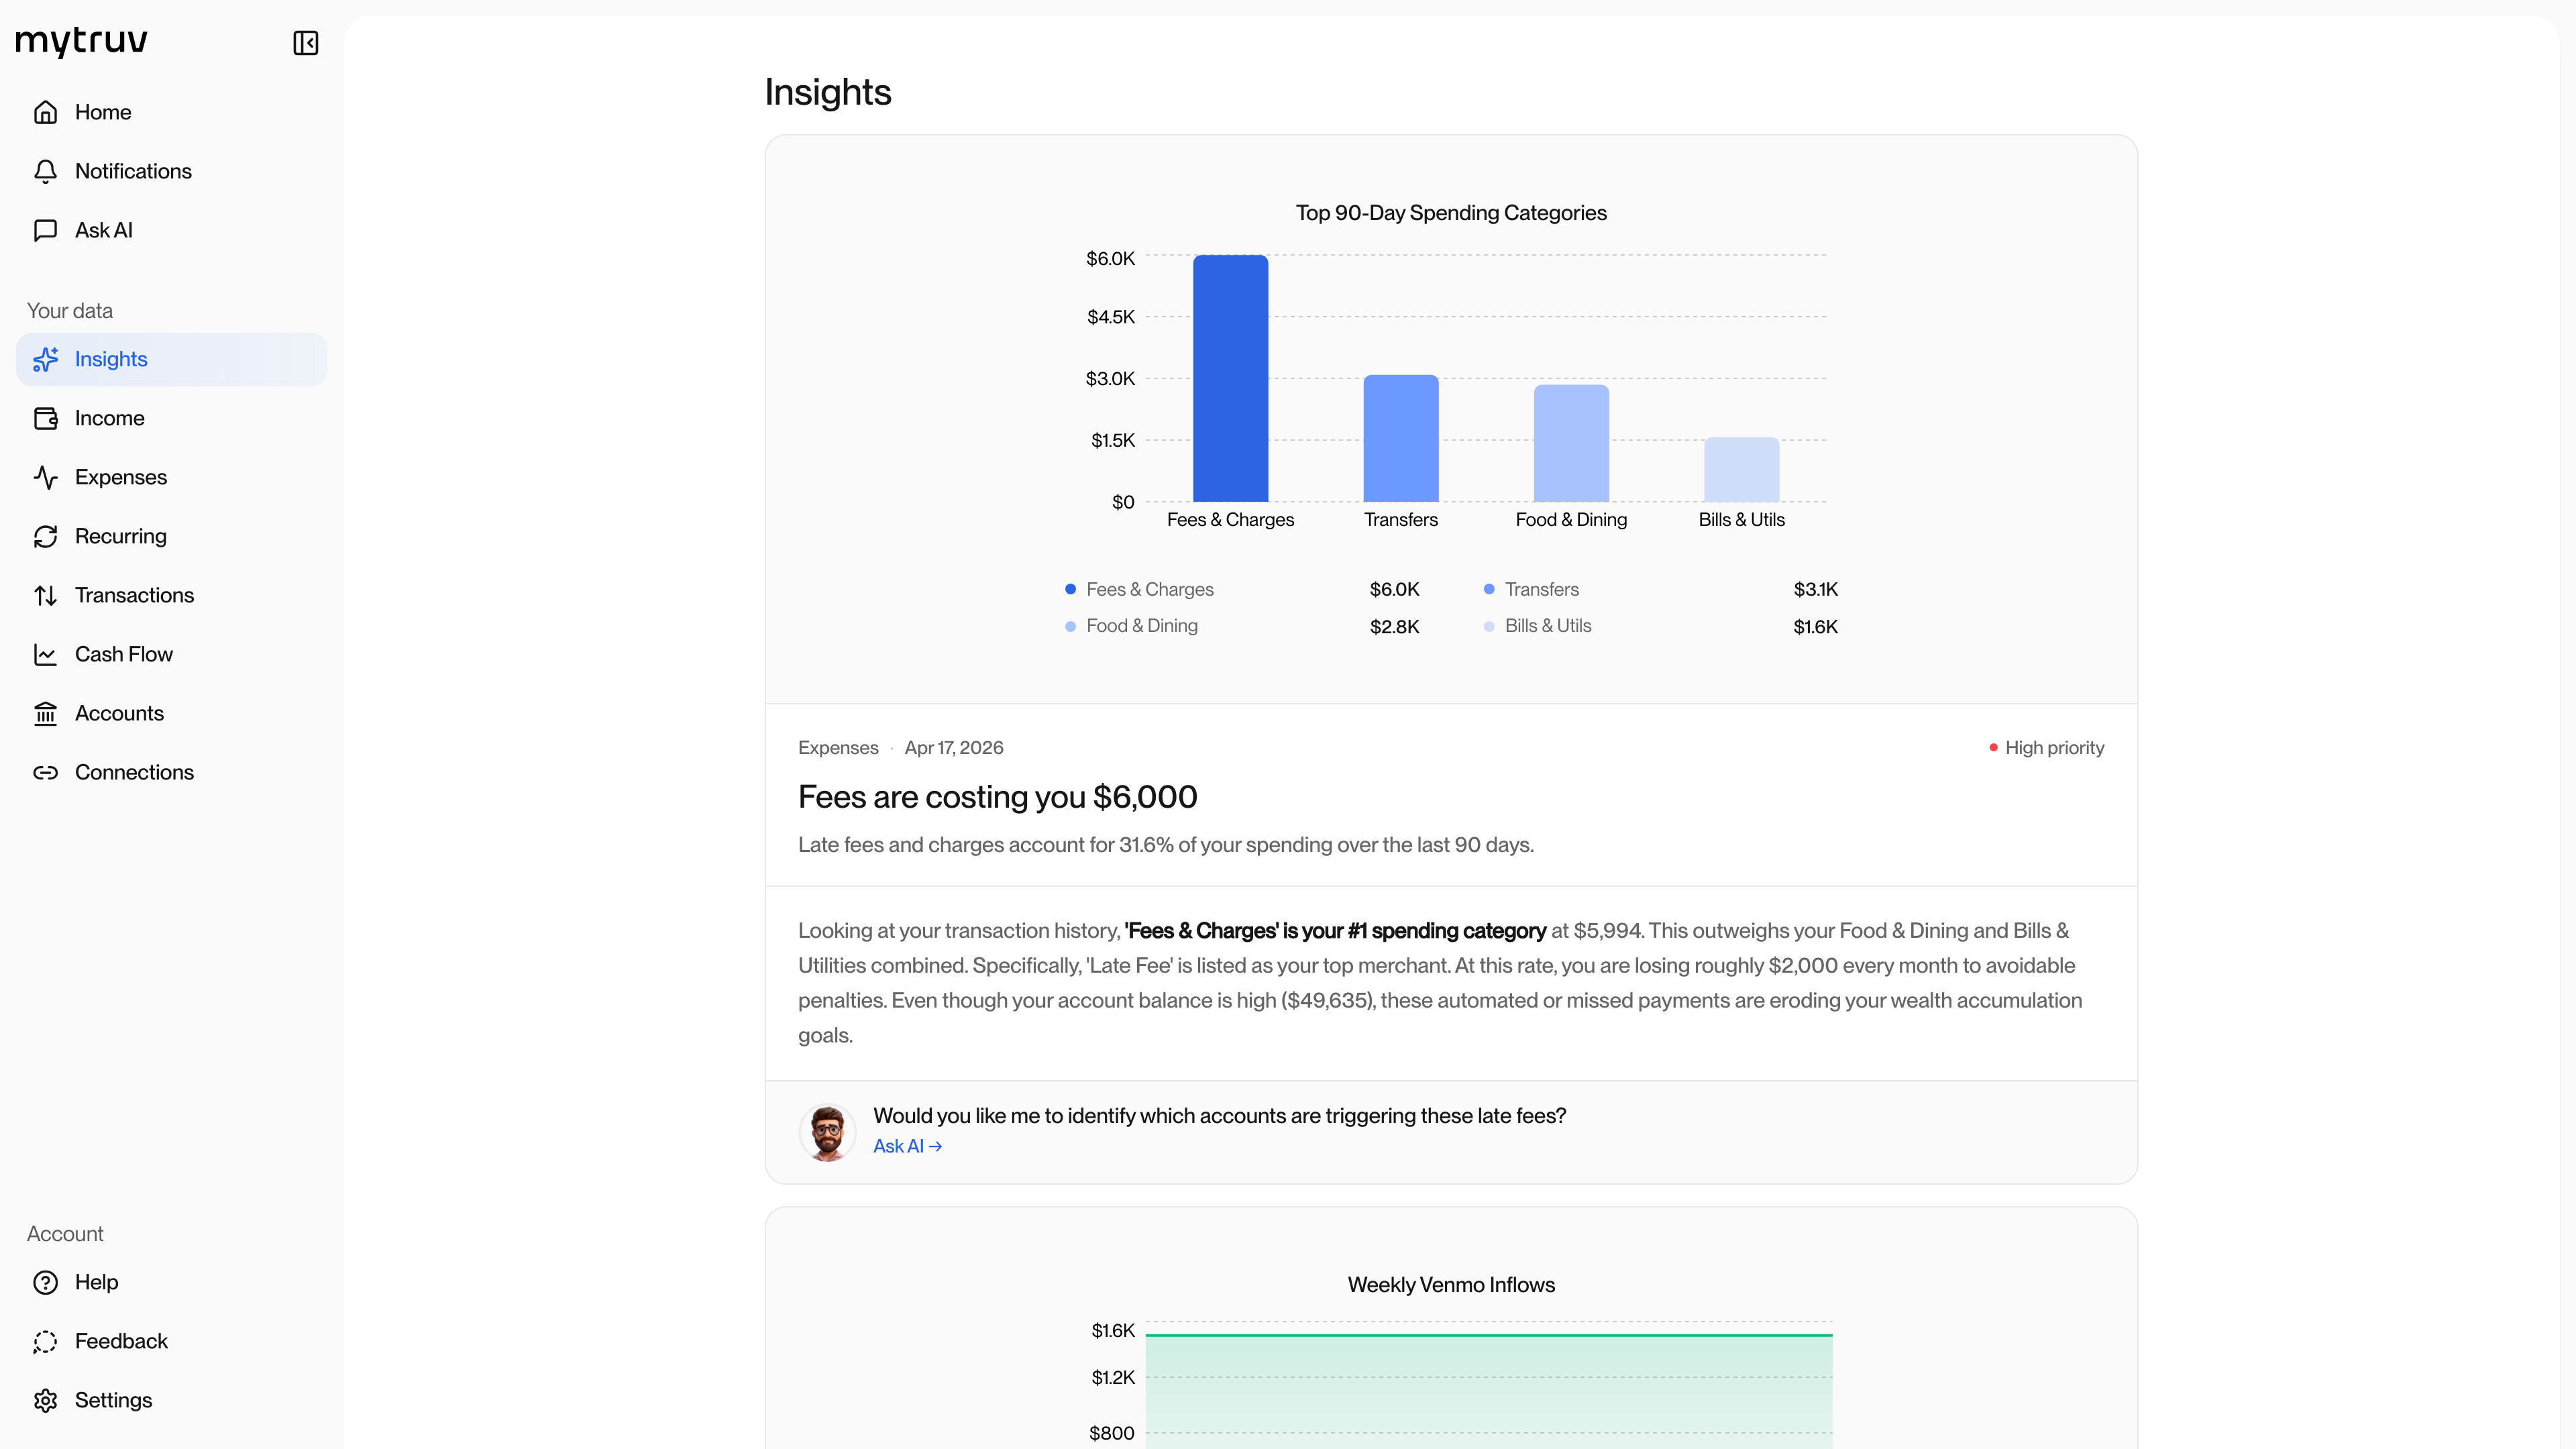Click the Feedback dashed bubble icon
This screenshot has height=1449, width=2576.
(x=45, y=1341)
